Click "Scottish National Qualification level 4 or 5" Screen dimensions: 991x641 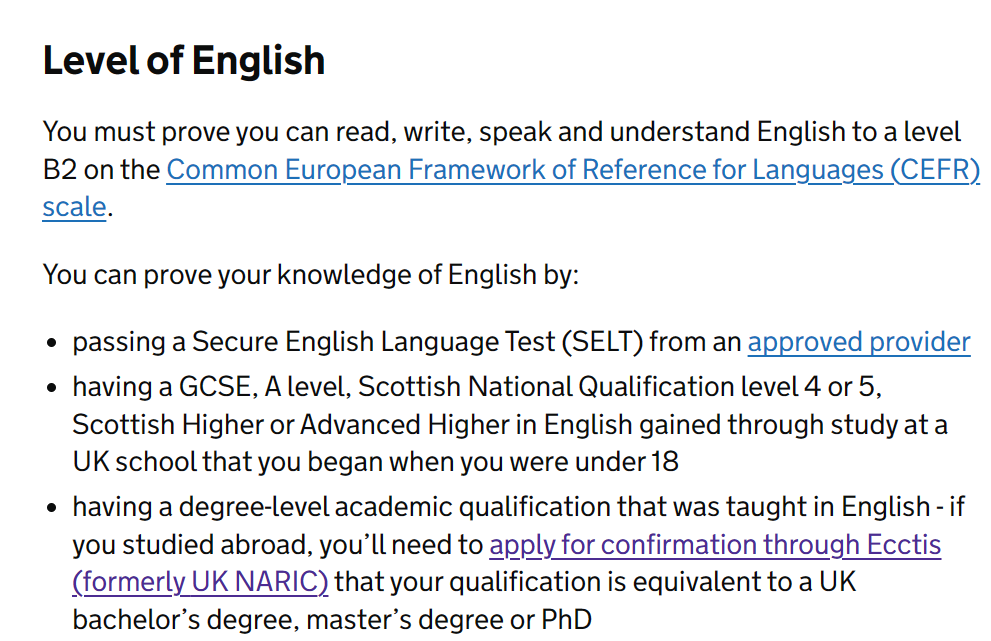click(x=618, y=387)
